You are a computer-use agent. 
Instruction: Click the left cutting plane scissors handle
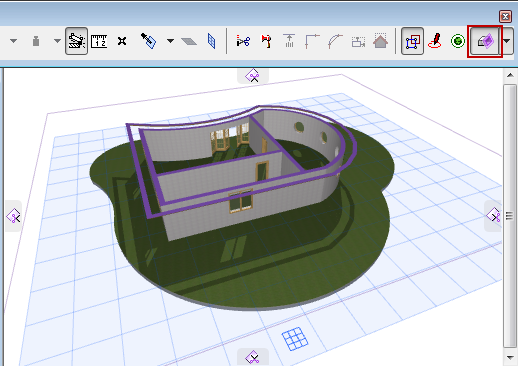[14, 217]
